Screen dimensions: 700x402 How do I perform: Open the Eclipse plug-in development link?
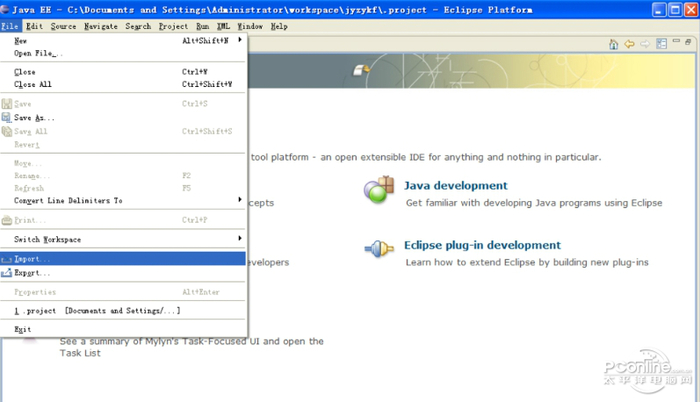tap(482, 245)
